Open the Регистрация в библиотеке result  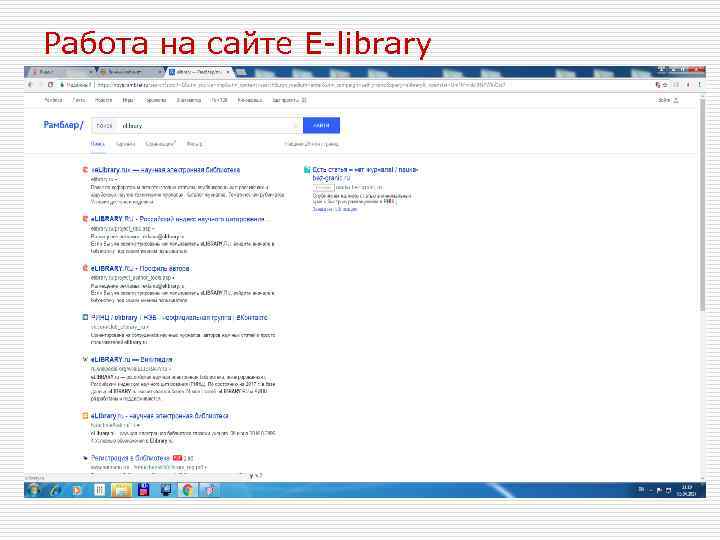point(130,458)
